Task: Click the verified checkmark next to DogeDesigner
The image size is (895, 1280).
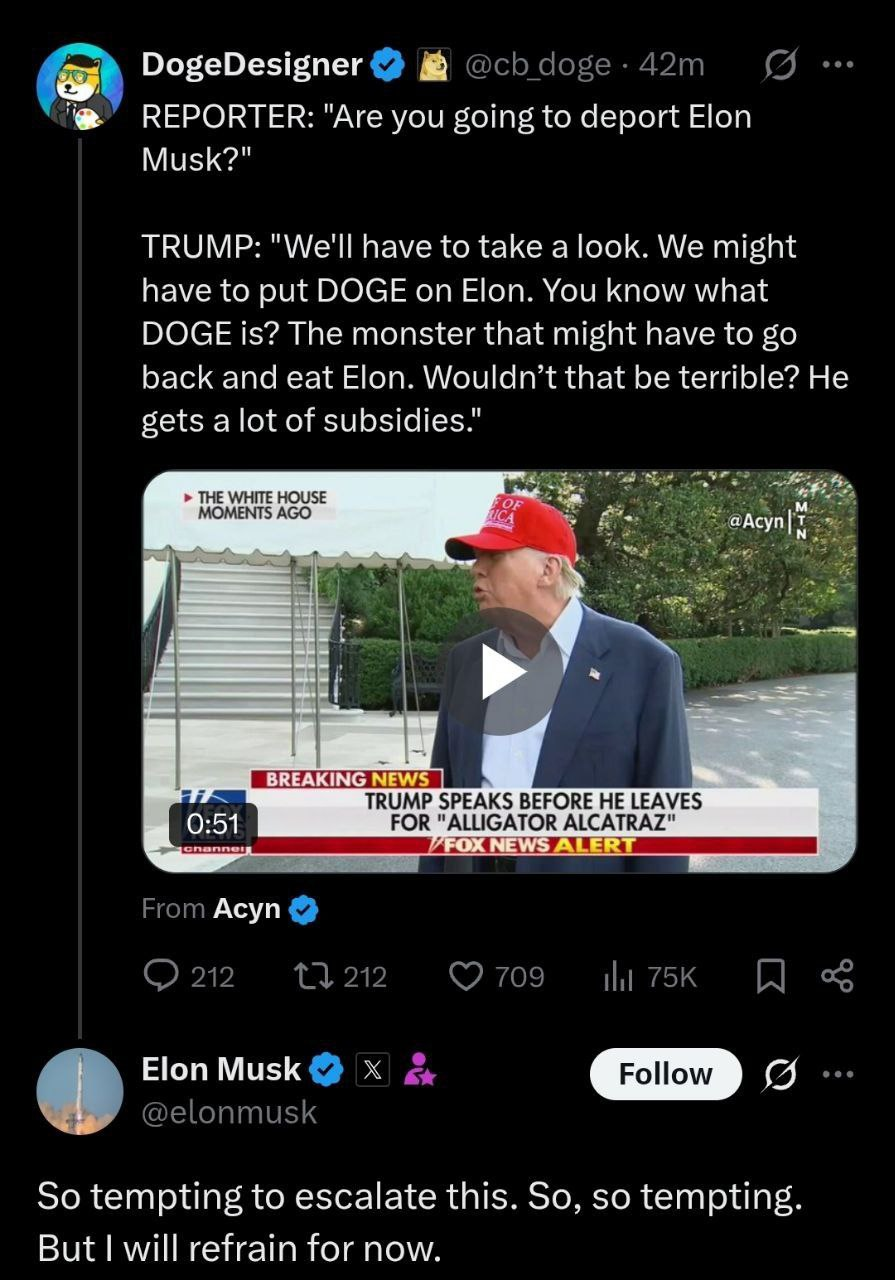Action: pyautogui.click(x=388, y=64)
